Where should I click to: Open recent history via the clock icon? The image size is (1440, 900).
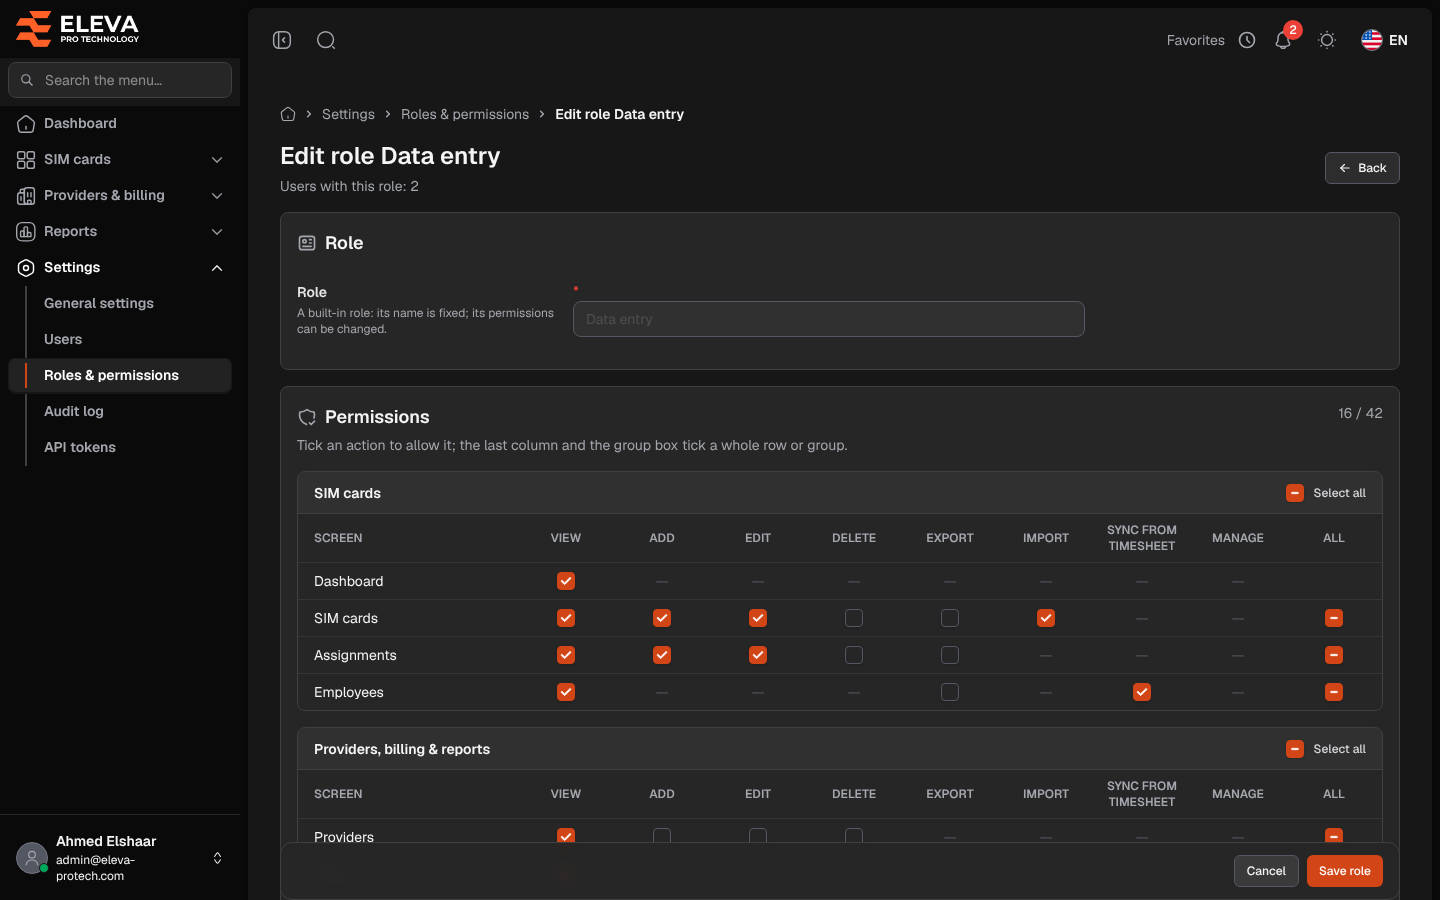coord(1247,40)
